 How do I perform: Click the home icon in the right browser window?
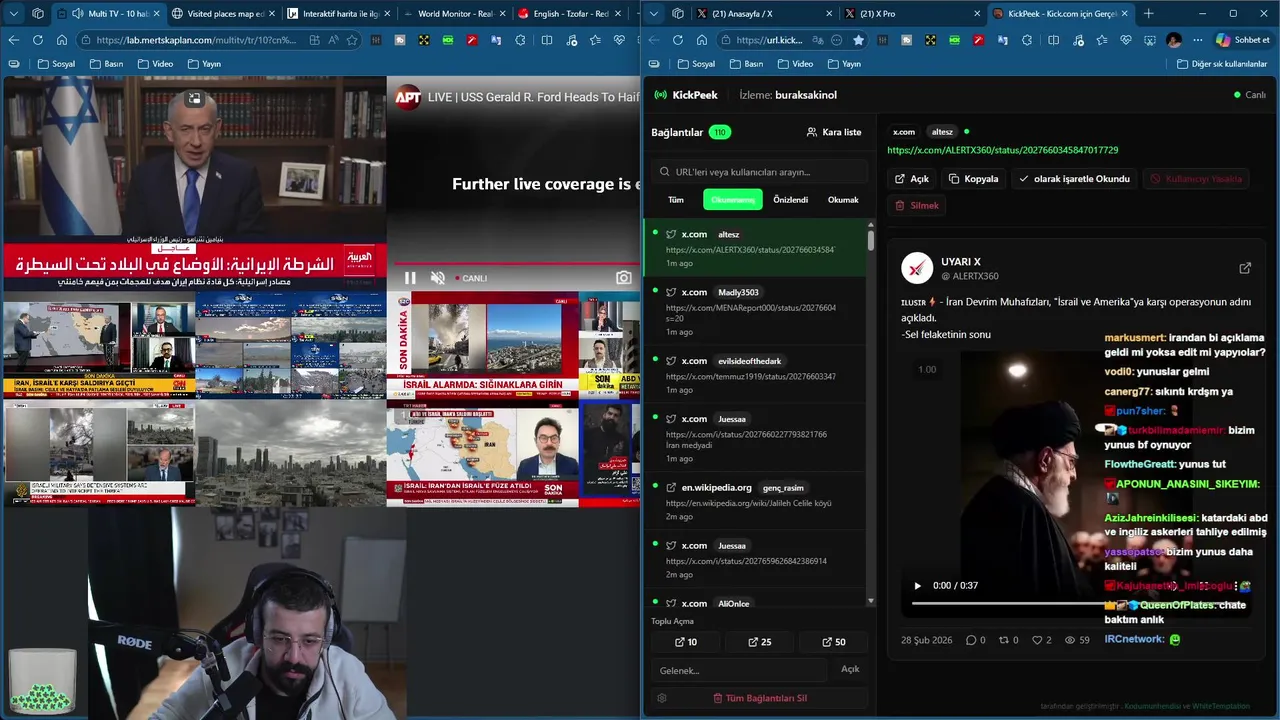coord(701,40)
